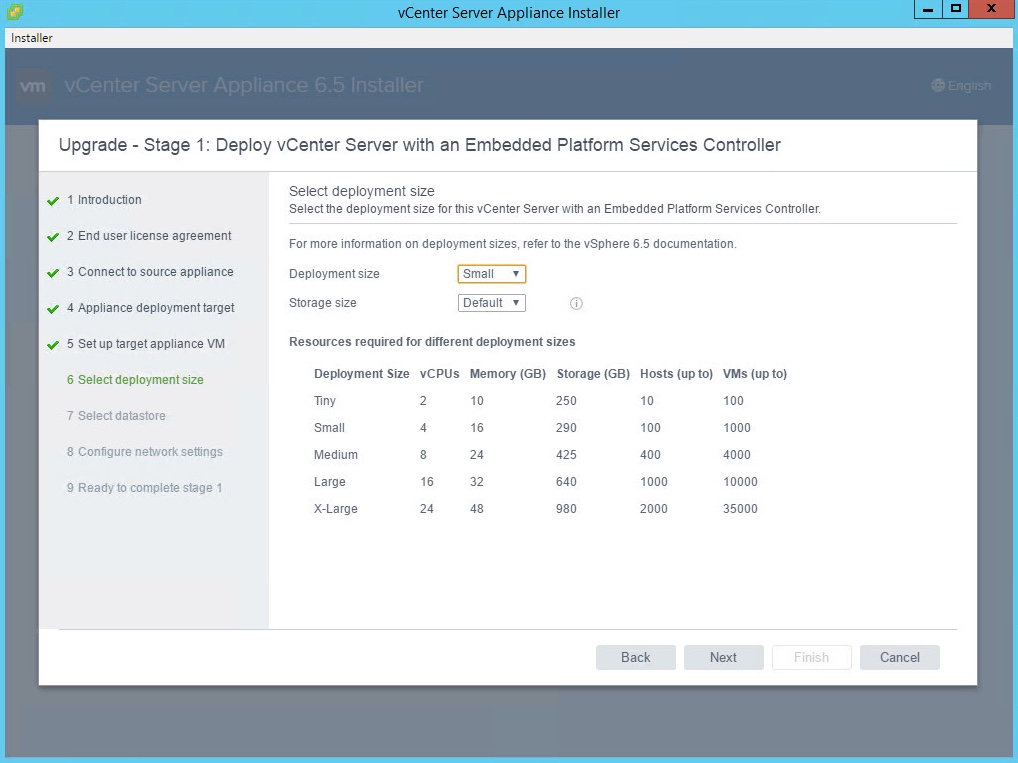The width and height of the screenshot is (1018, 763).
Task: Cancel the upgrade wizard
Action: 899,657
